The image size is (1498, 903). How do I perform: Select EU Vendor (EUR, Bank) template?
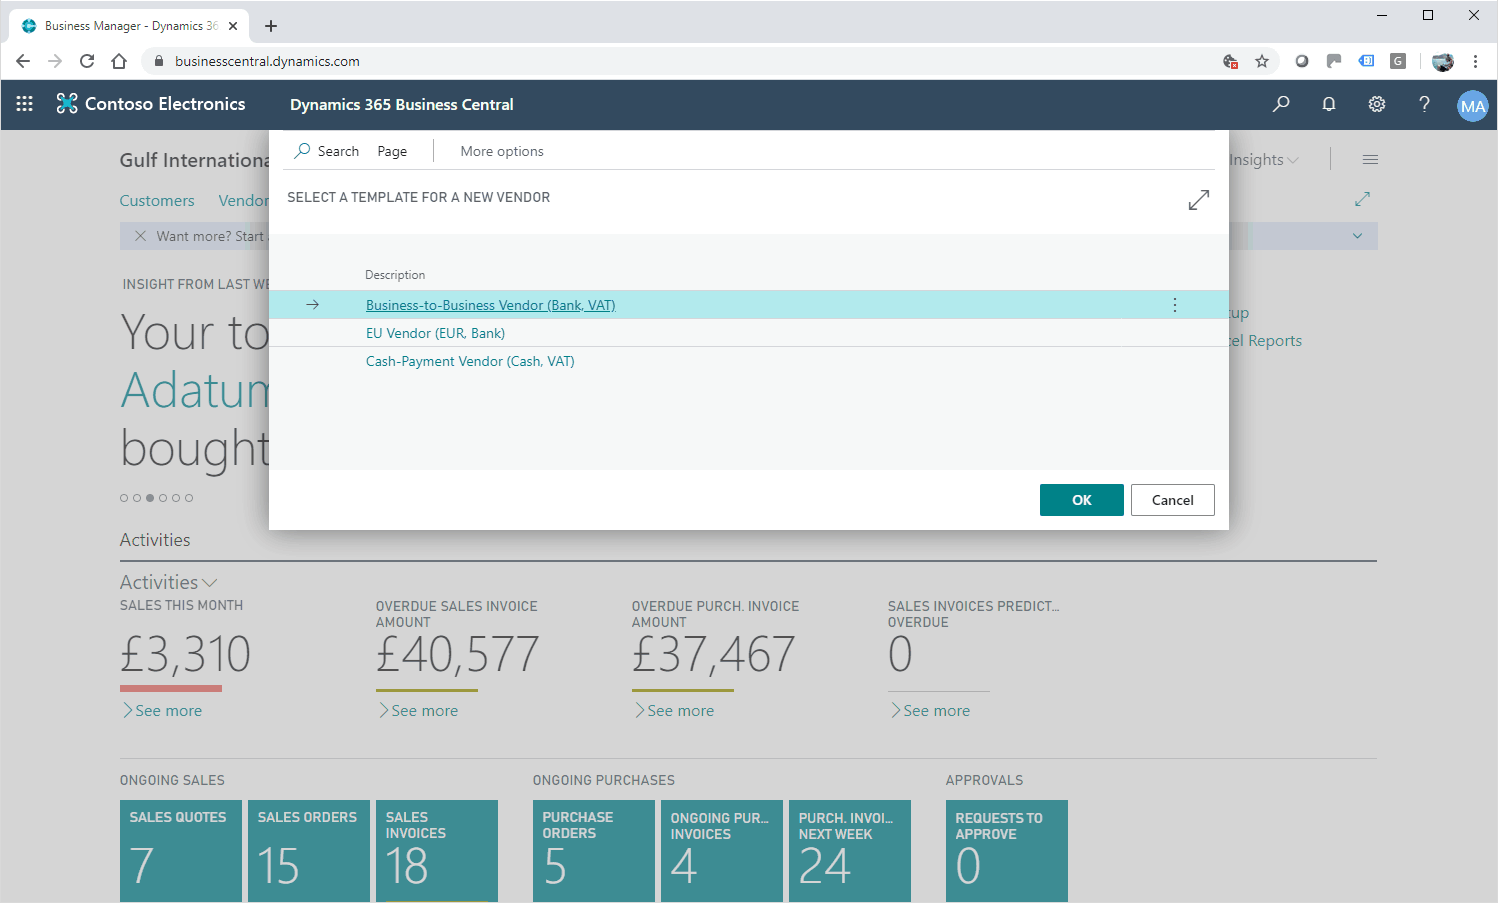(x=435, y=333)
